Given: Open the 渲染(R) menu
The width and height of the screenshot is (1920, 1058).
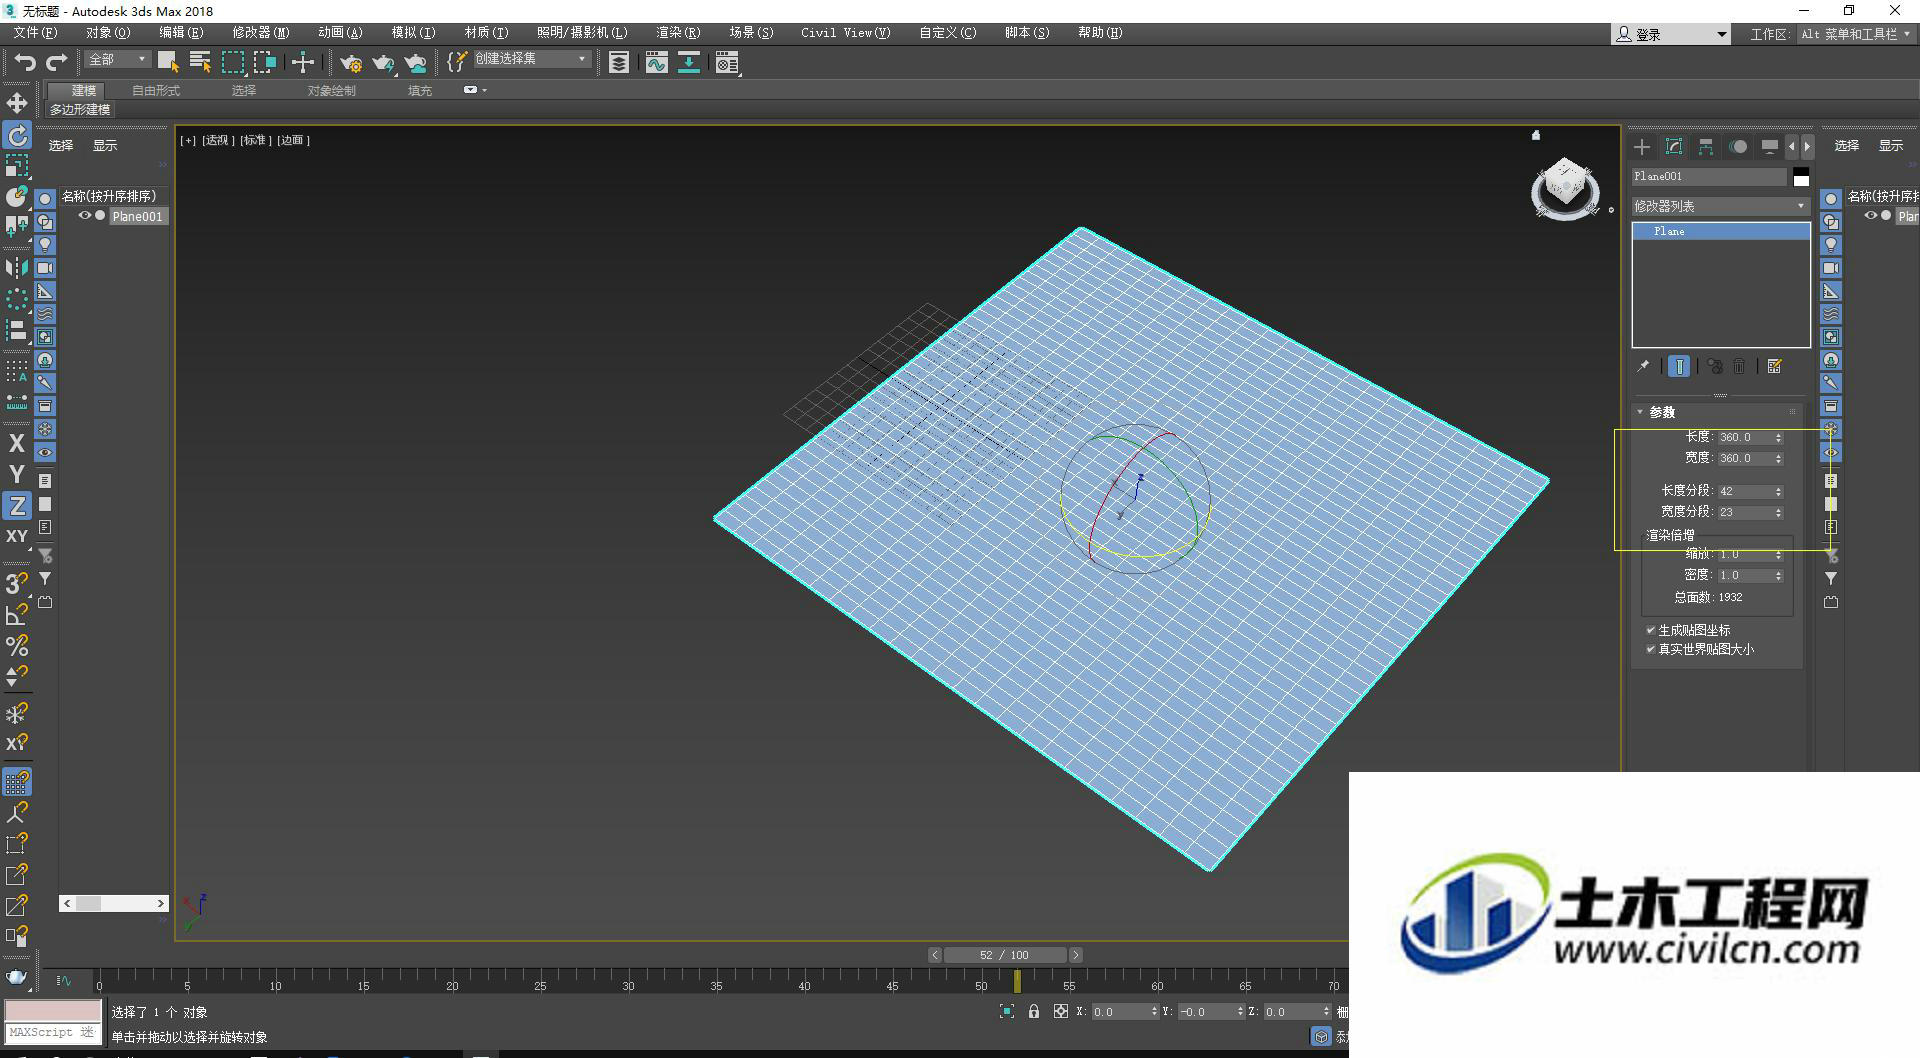Looking at the screenshot, I should 678,33.
